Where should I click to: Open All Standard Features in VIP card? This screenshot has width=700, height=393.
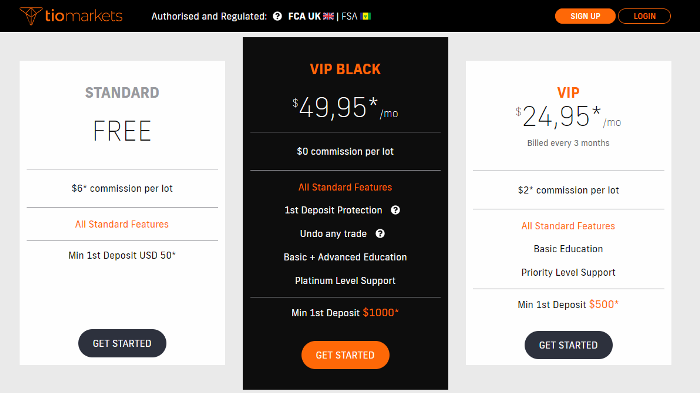click(x=568, y=226)
